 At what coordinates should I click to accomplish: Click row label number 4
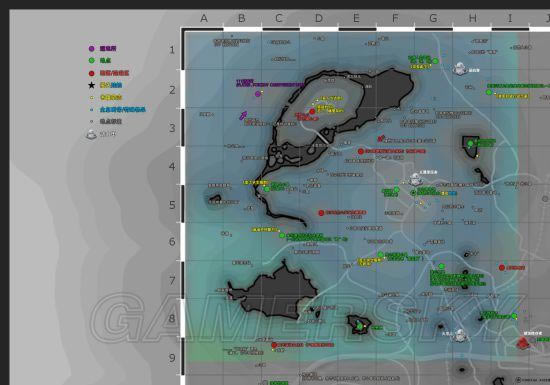point(172,166)
